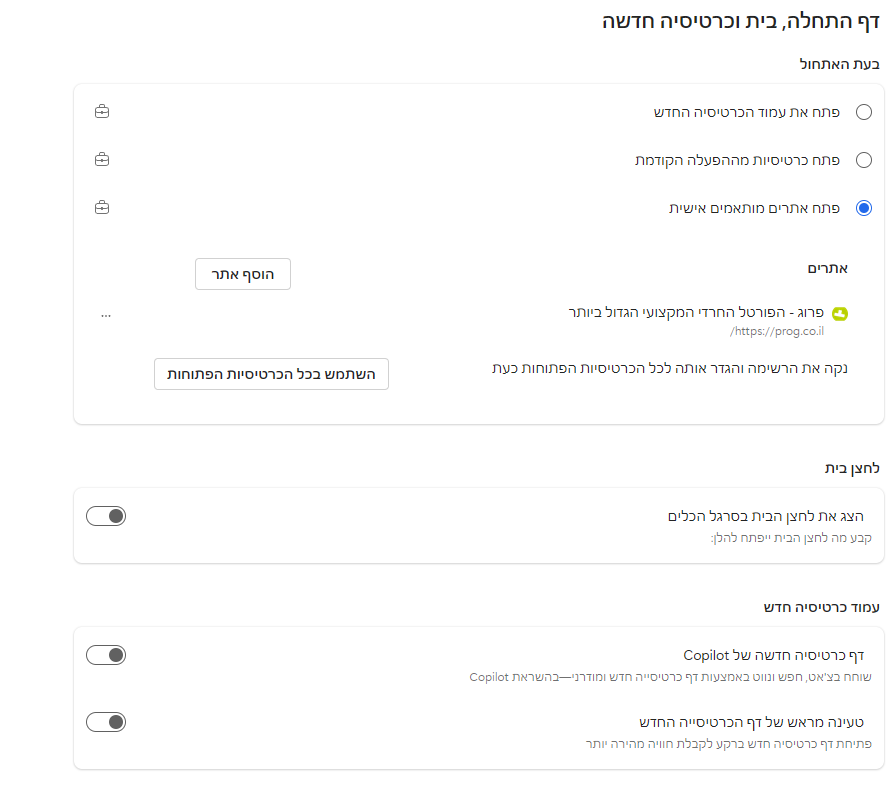The height and width of the screenshot is (793, 894).
Task: Click briefcase icon beside the custom sites option
Action: [x=102, y=208]
